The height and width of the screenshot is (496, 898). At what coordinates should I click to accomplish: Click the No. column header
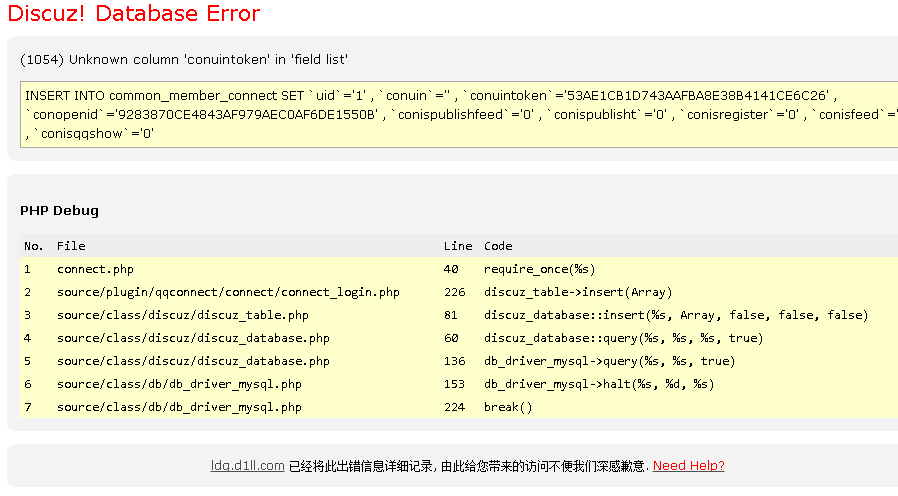click(x=33, y=246)
